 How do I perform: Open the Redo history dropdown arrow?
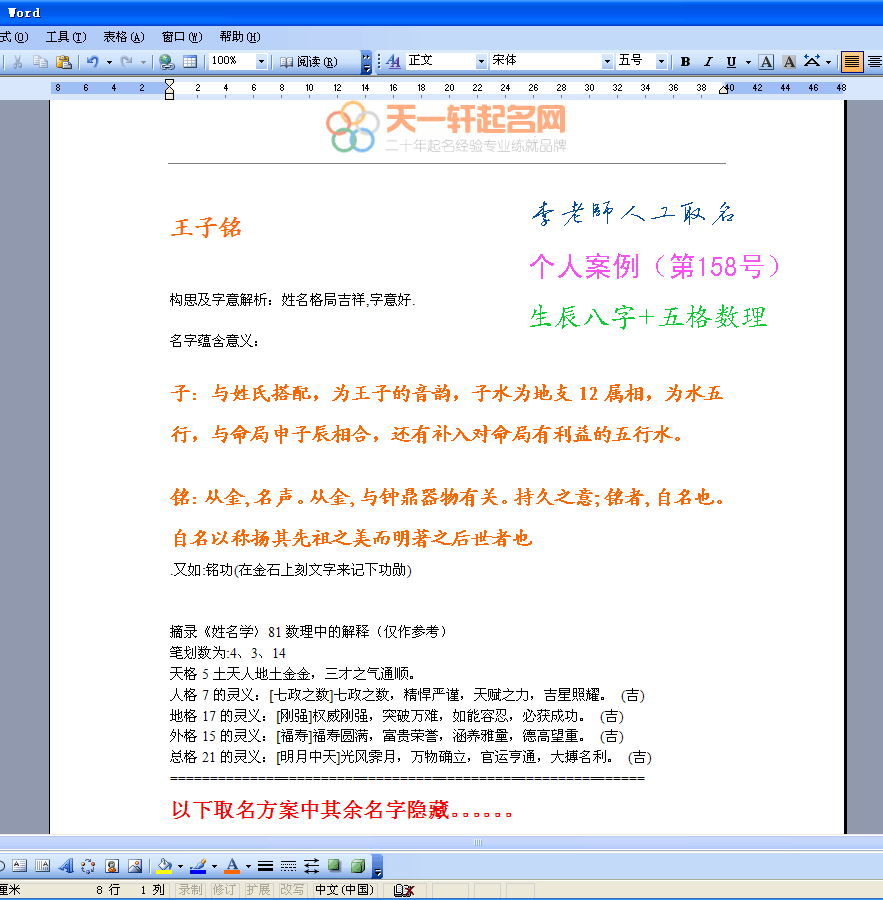point(144,62)
